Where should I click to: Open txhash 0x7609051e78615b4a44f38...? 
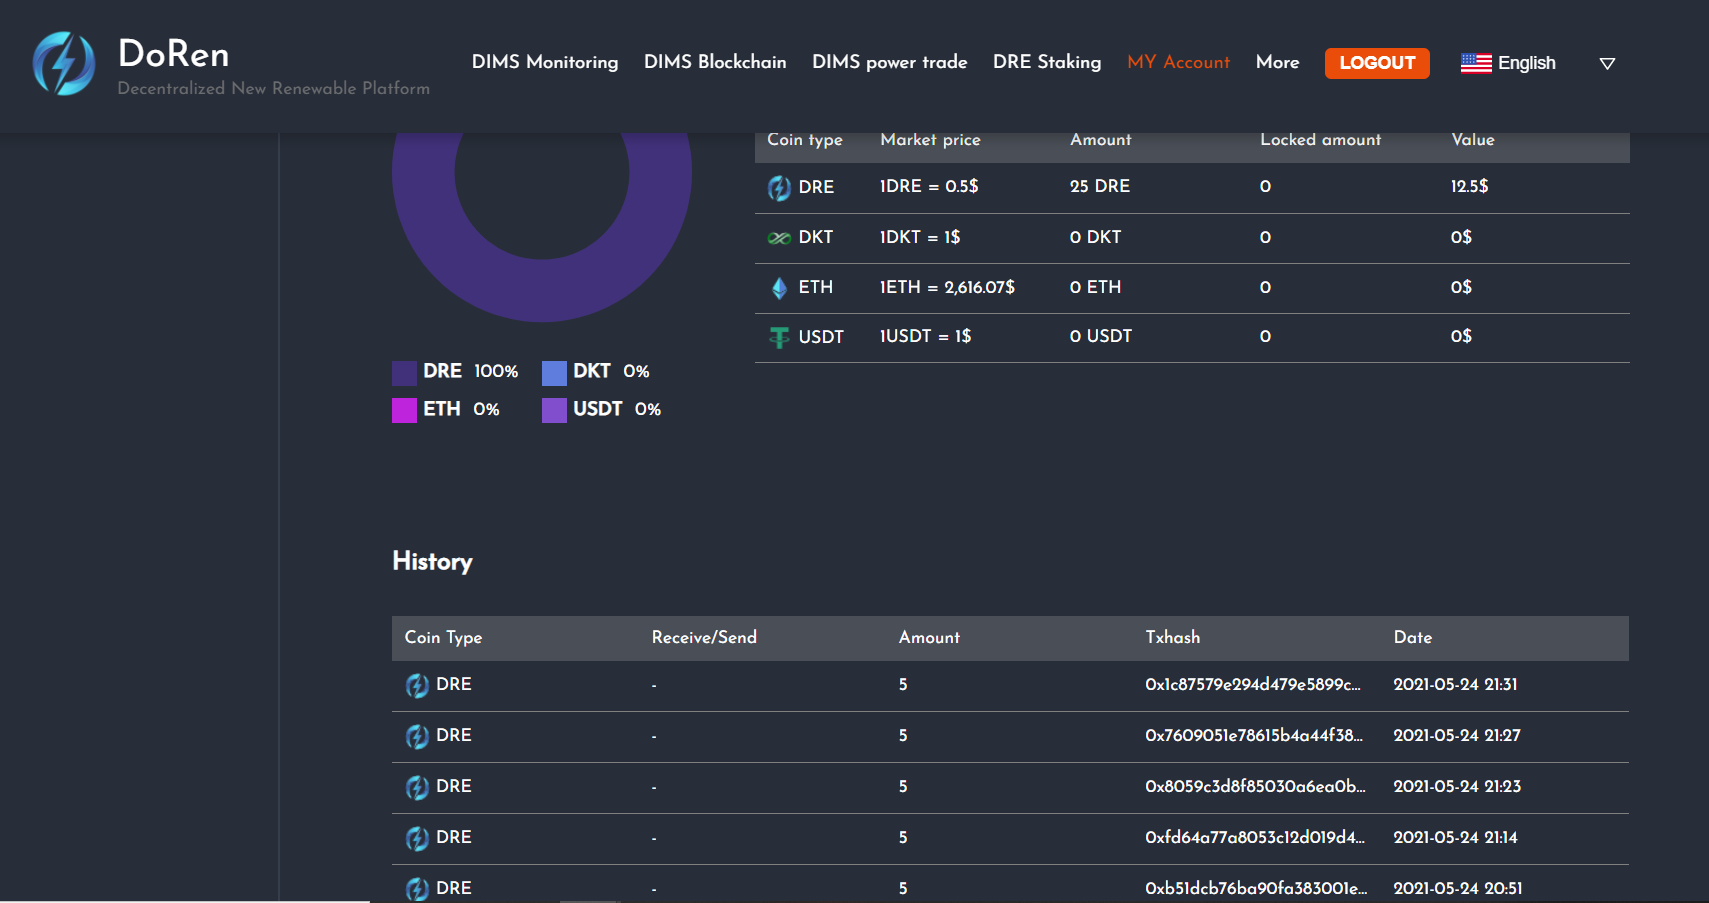(1254, 736)
